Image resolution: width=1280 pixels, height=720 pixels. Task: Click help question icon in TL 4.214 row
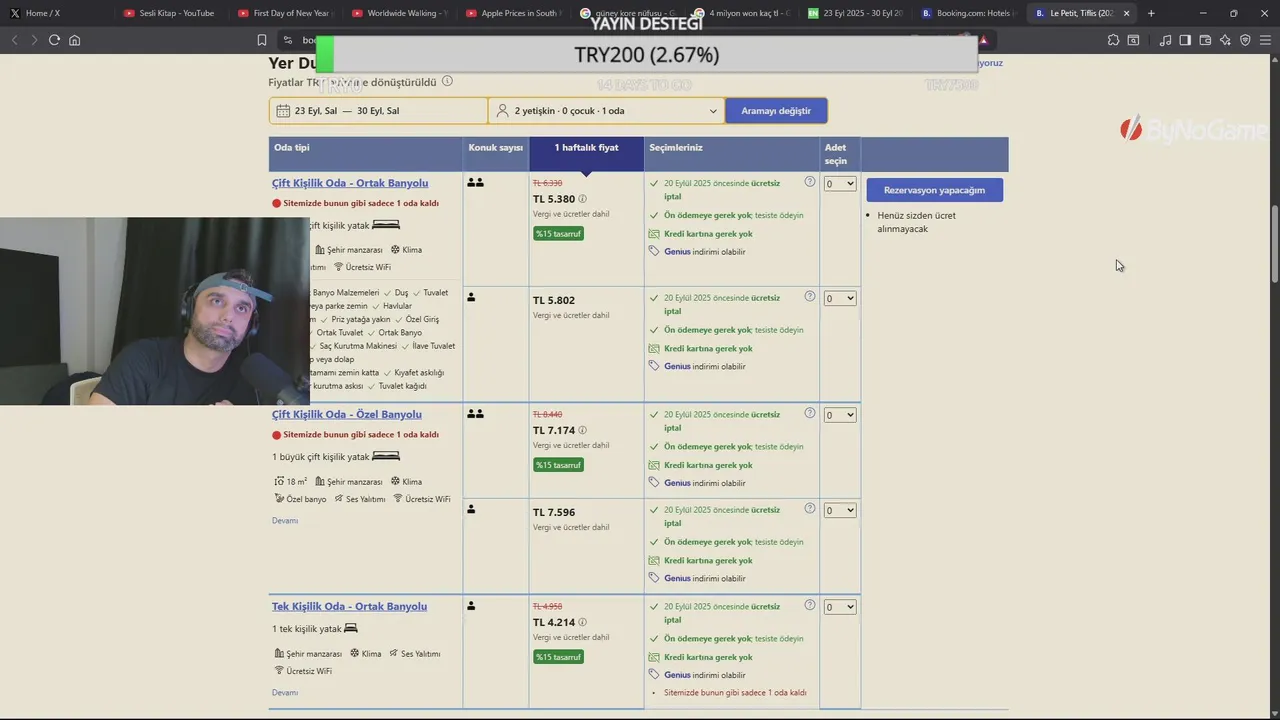[x=810, y=605]
